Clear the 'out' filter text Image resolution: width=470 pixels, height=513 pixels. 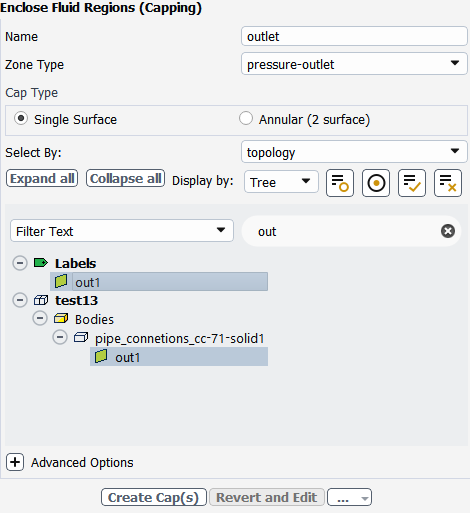pyautogui.click(x=448, y=231)
